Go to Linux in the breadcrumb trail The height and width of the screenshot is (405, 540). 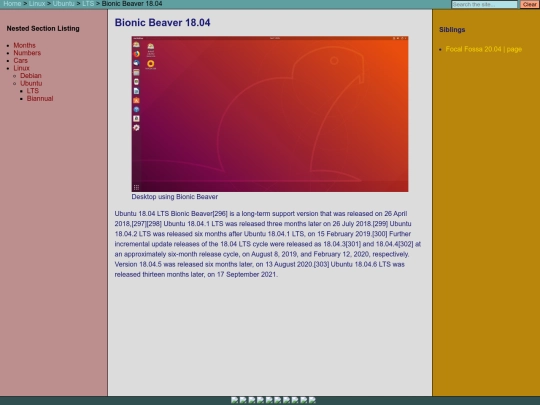37,4
